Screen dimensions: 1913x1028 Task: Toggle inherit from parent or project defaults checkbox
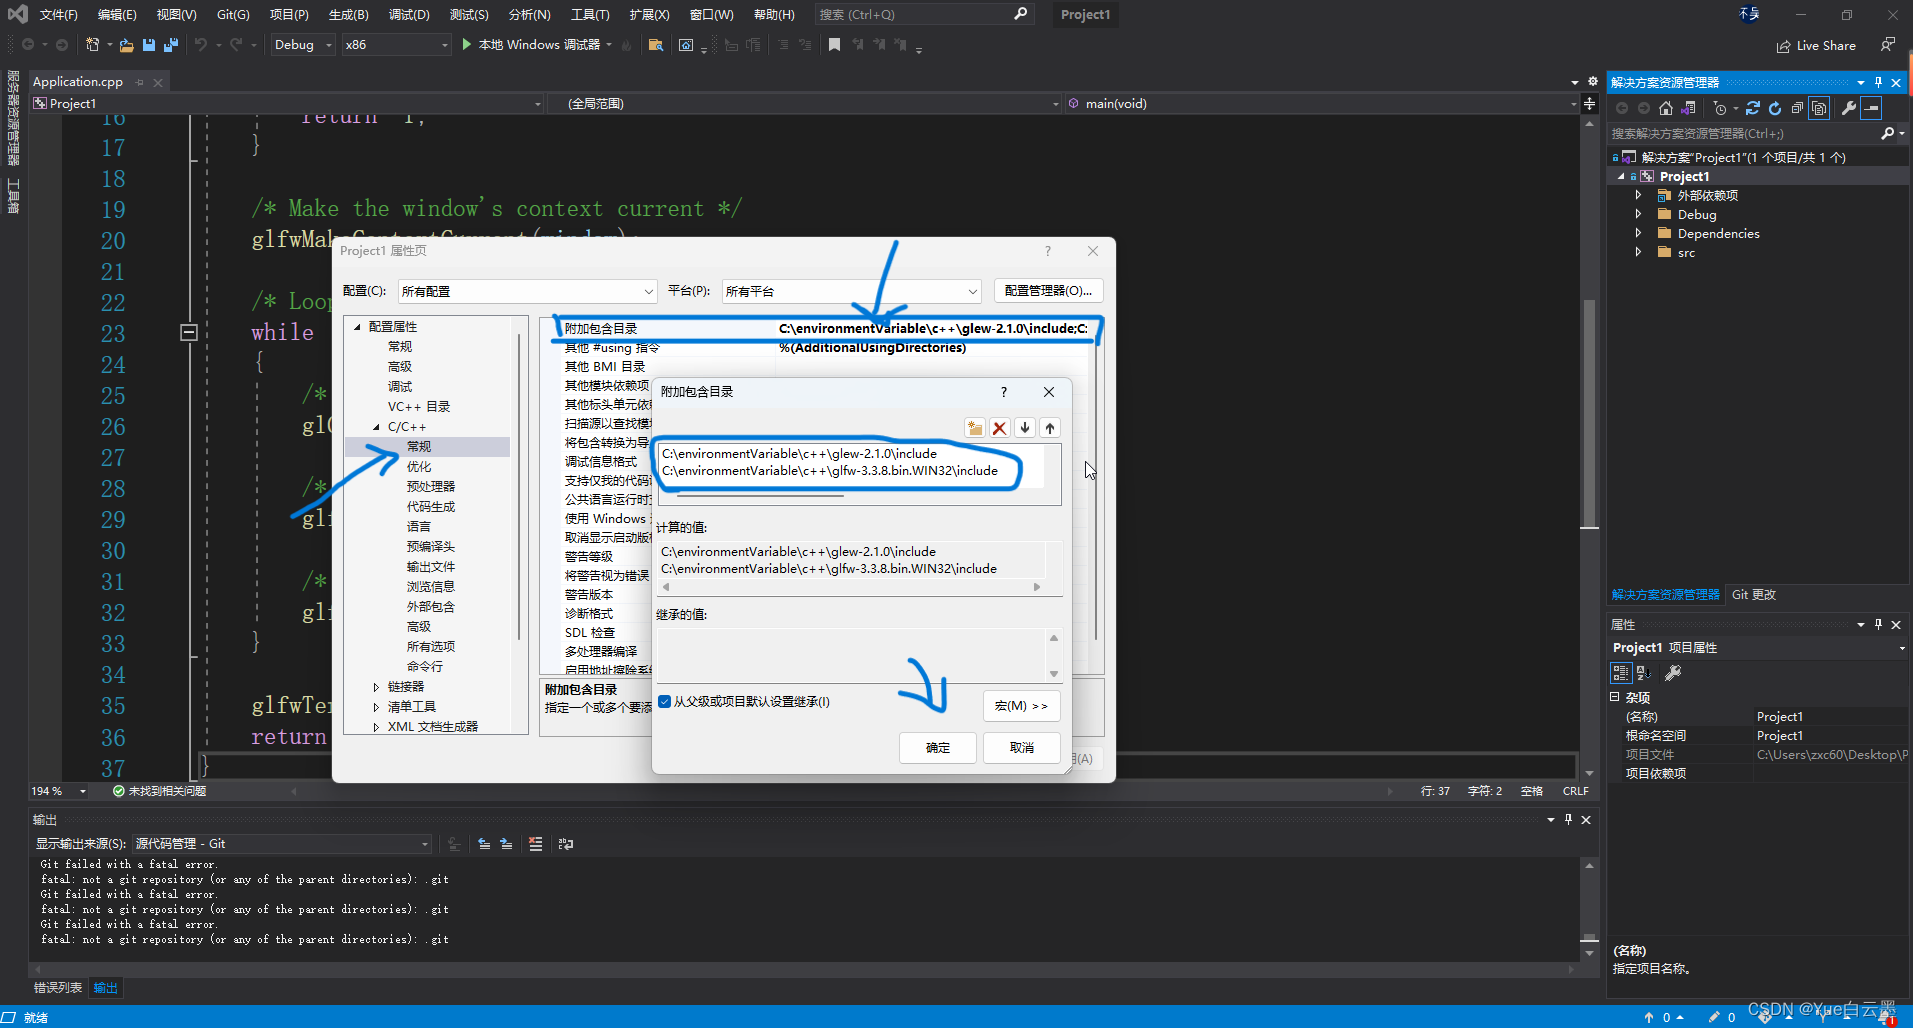(x=665, y=701)
